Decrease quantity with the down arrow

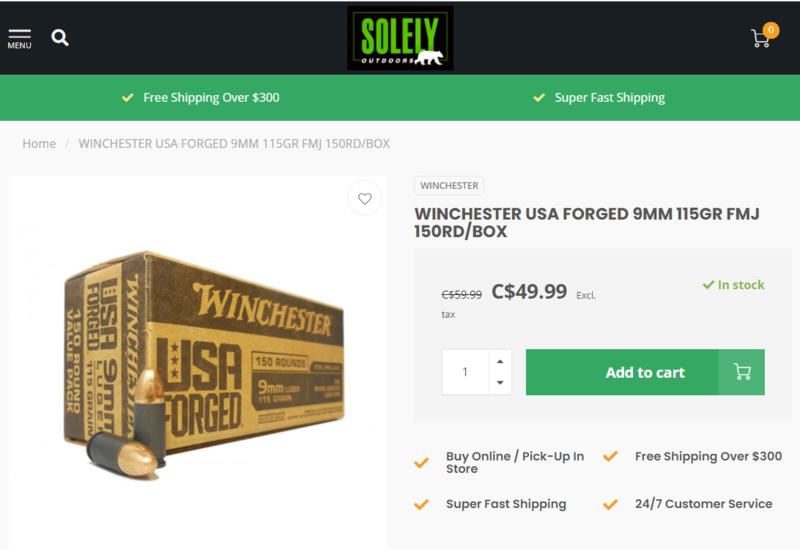pyautogui.click(x=500, y=383)
